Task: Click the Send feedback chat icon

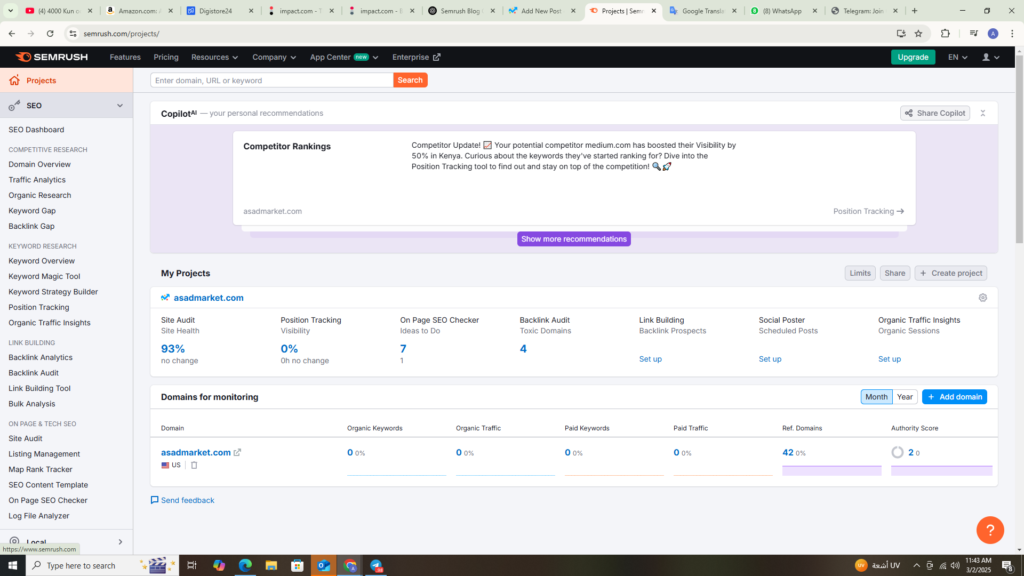Action: [x=155, y=500]
